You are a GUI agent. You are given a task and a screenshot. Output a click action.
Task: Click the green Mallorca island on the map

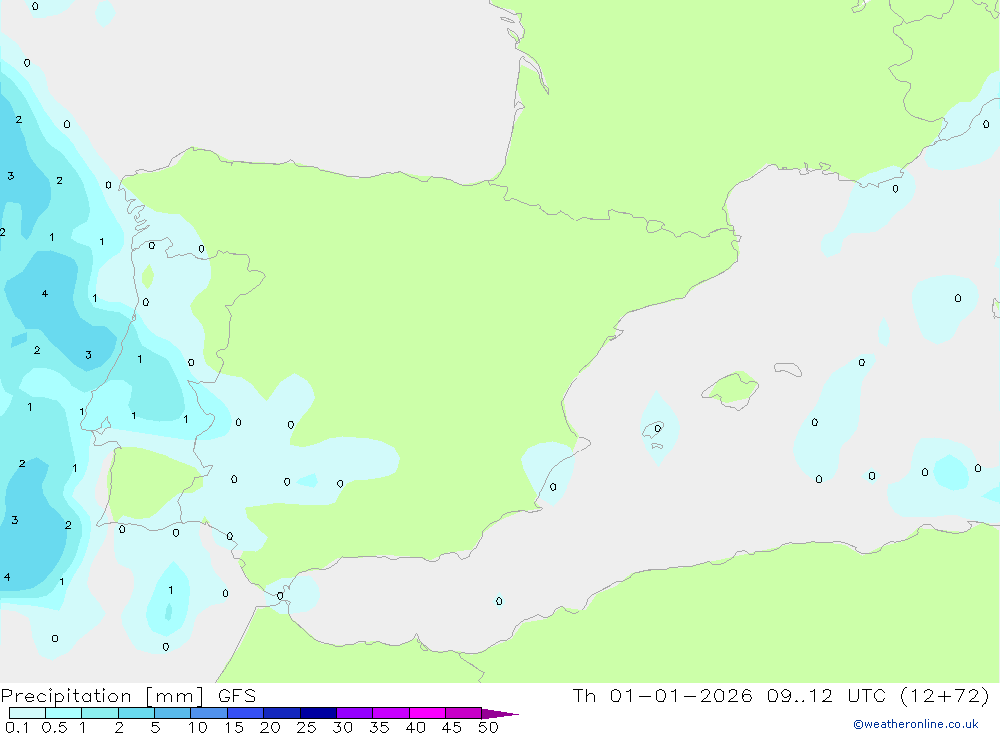point(731,389)
